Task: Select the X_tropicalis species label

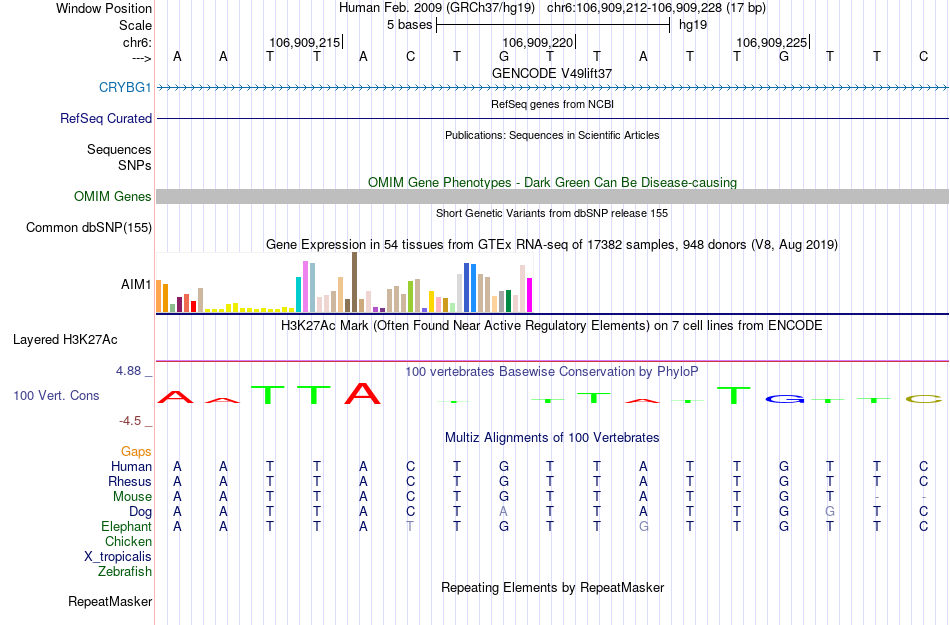Action: click(118, 557)
